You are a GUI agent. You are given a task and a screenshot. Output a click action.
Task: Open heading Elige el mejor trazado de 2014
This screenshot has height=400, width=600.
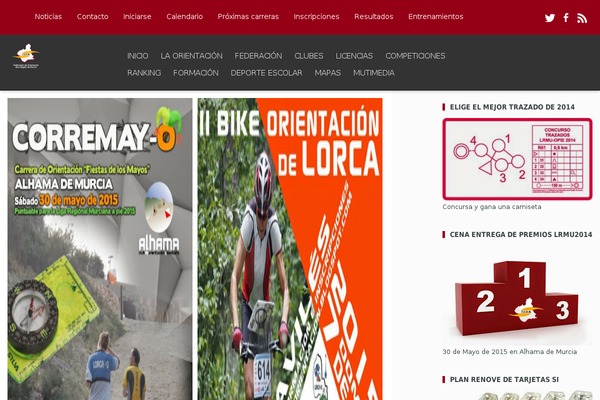pos(512,107)
